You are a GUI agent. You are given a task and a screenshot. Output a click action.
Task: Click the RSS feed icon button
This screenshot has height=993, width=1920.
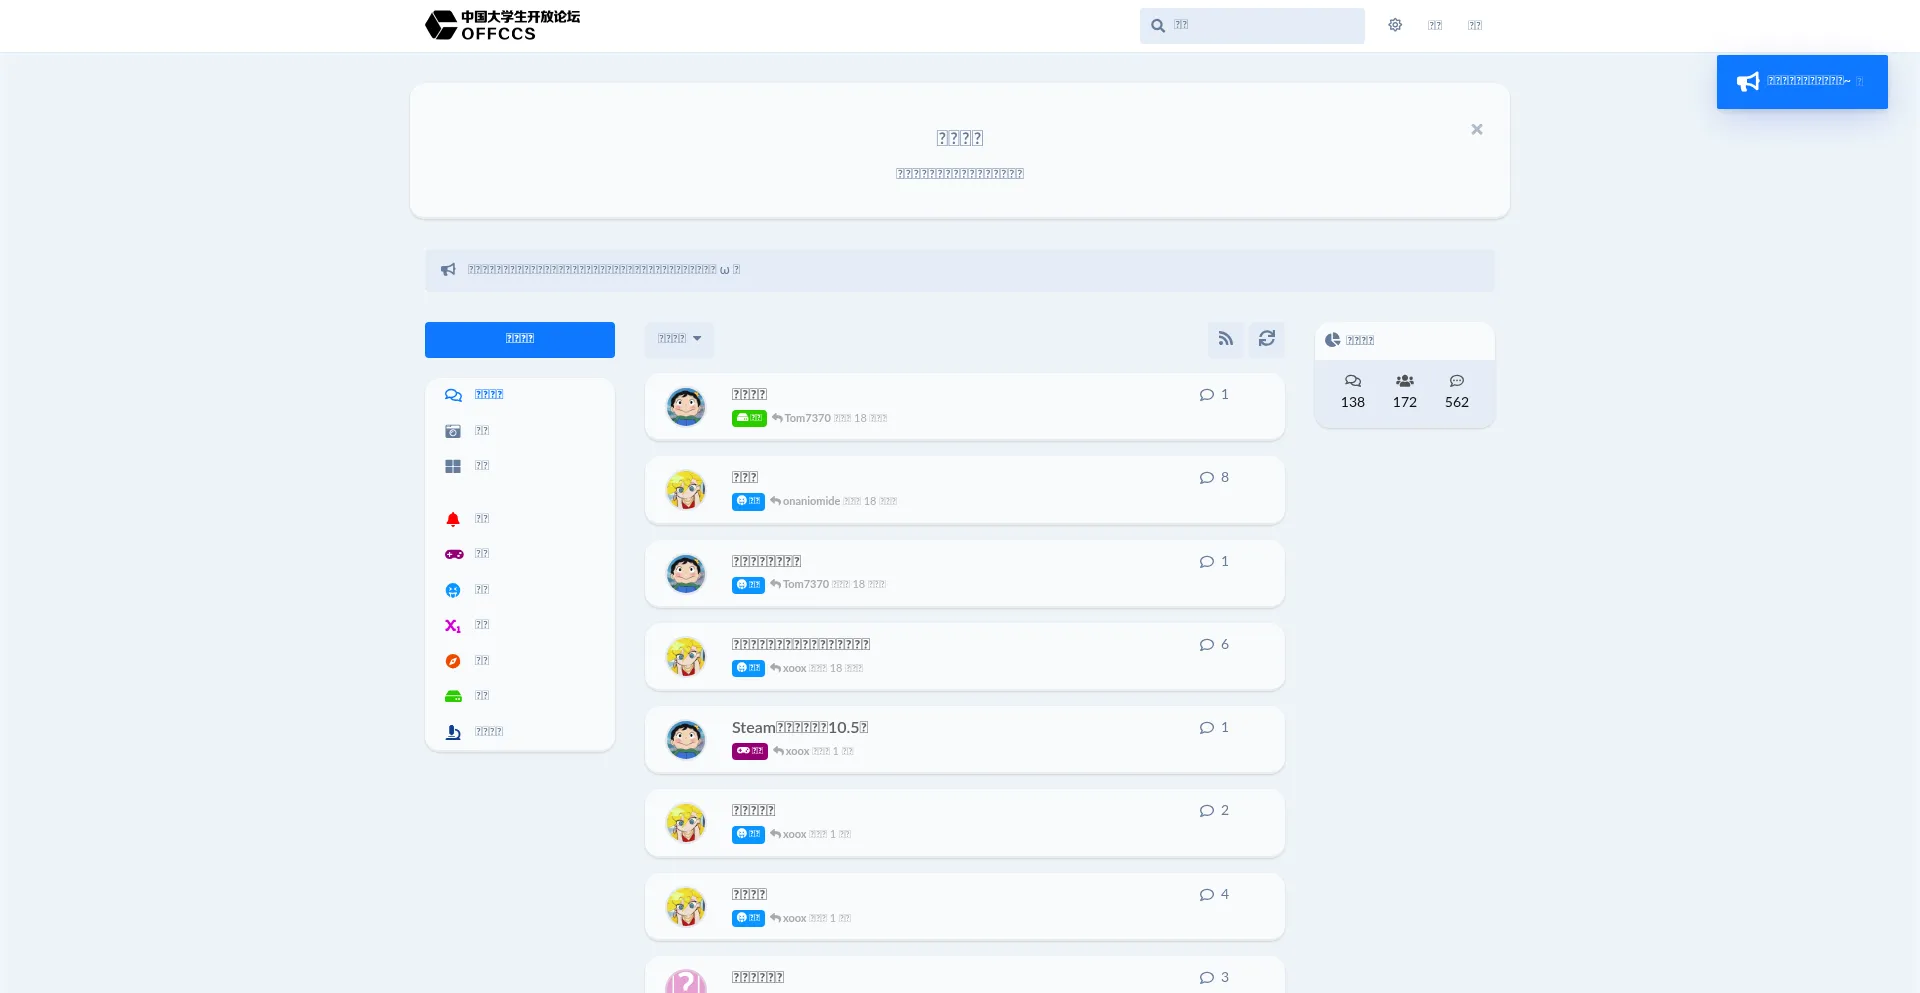click(x=1225, y=339)
